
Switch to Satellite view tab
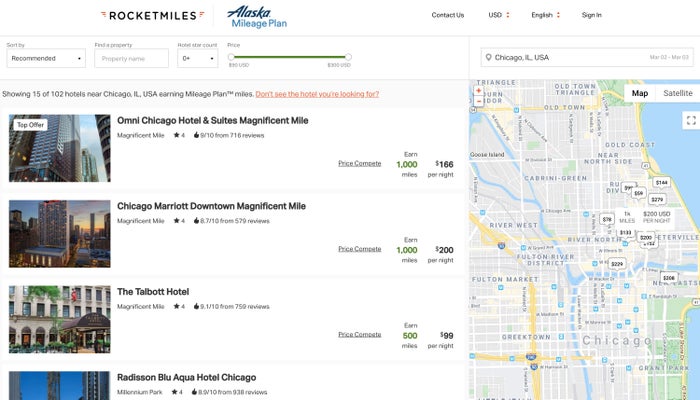click(678, 93)
